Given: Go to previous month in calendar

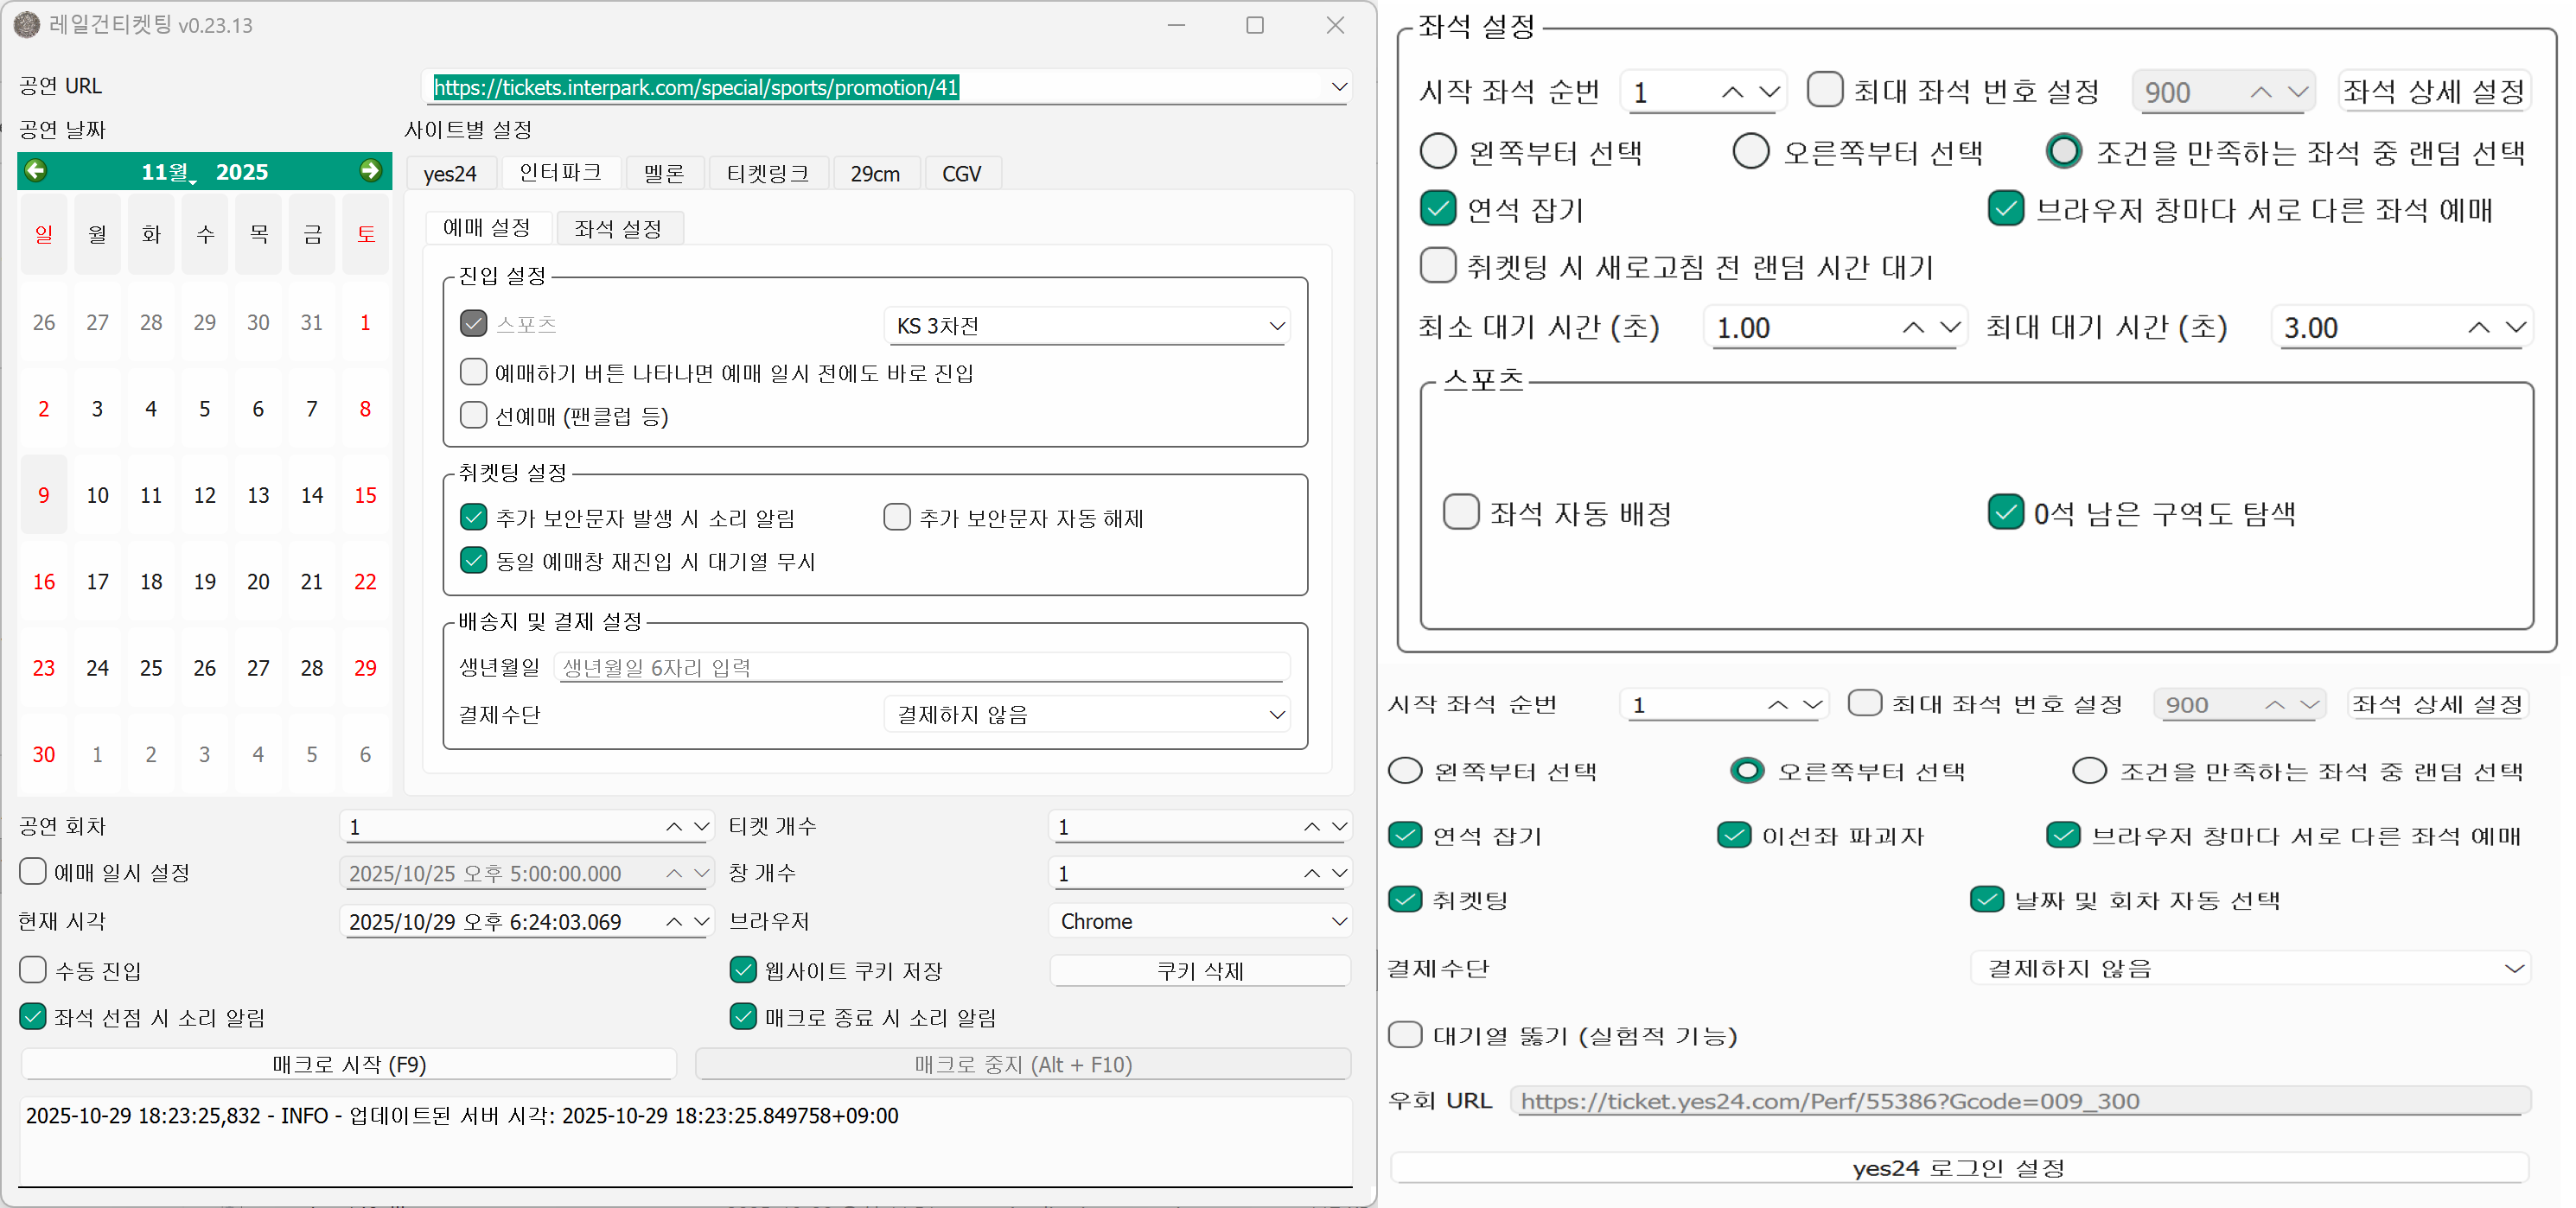Looking at the screenshot, I should coord(36,171).
